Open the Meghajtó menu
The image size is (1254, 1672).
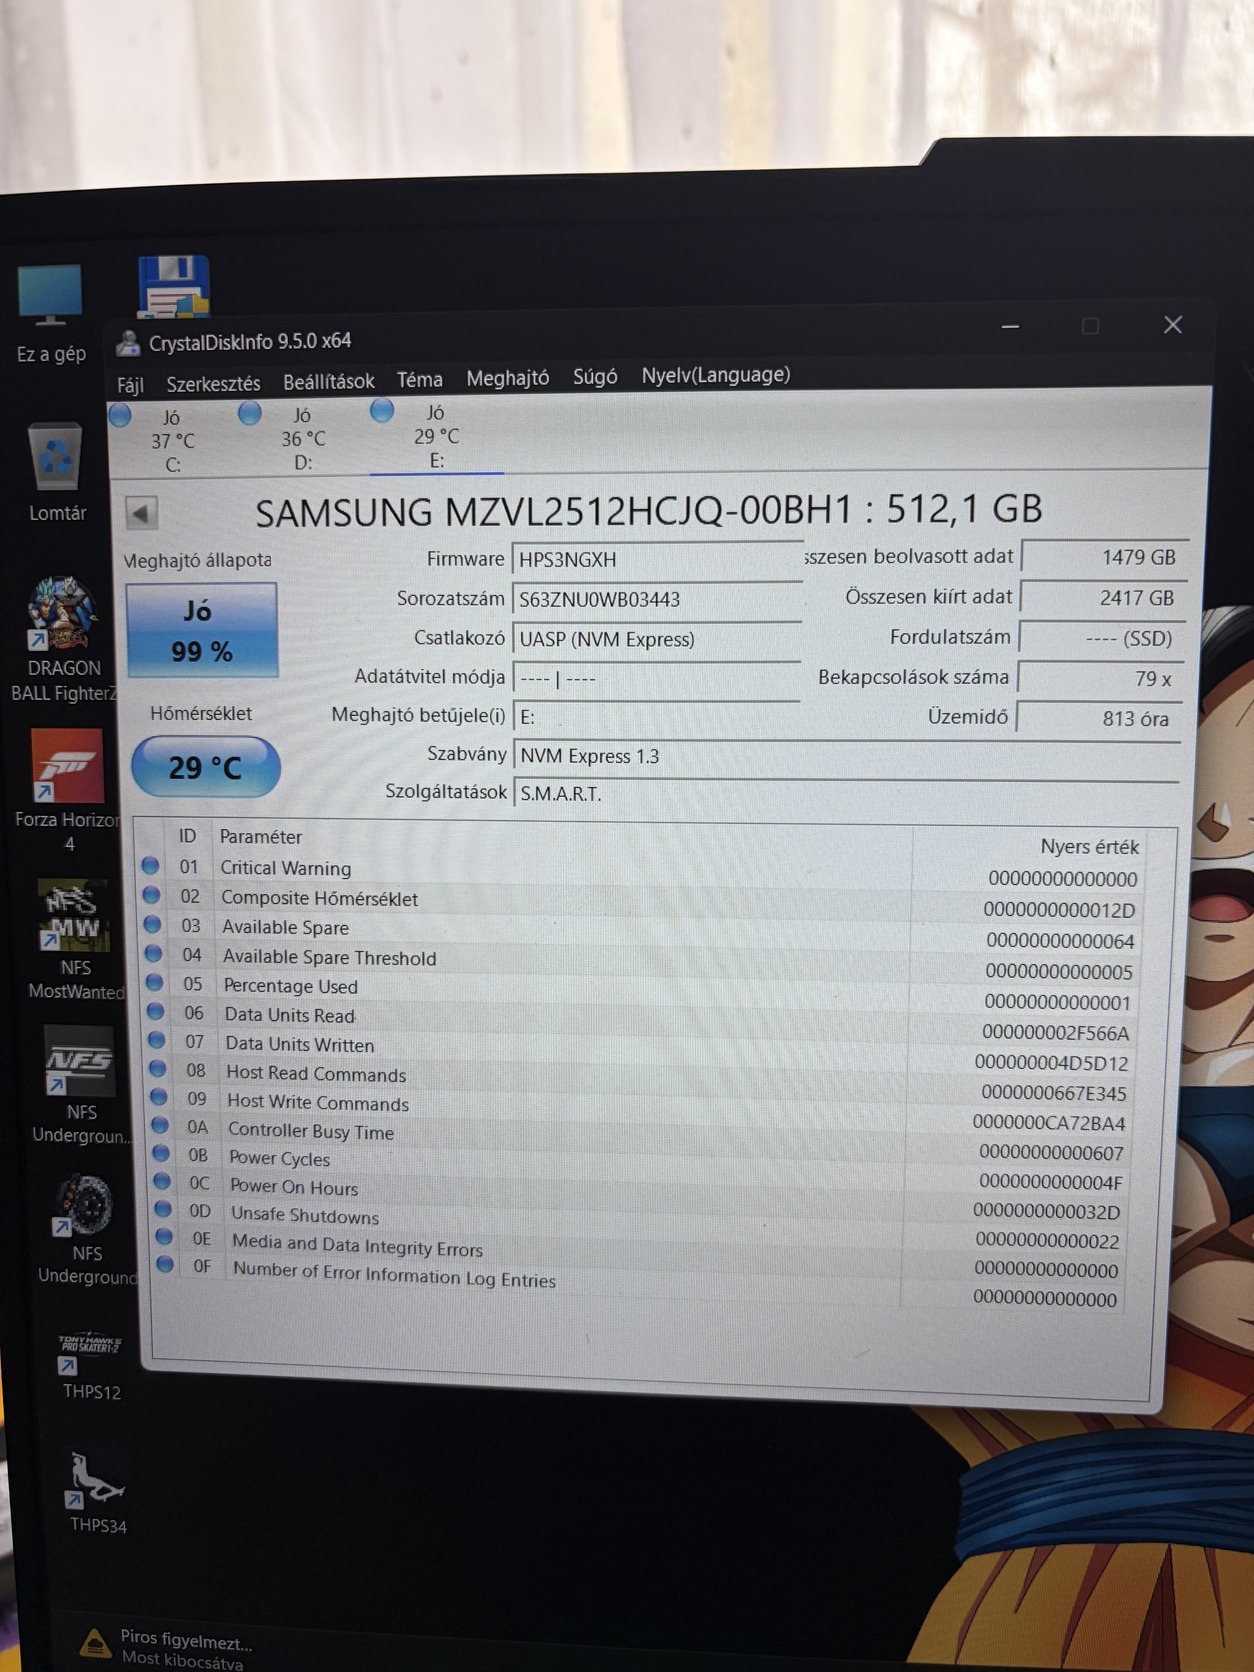507,378
